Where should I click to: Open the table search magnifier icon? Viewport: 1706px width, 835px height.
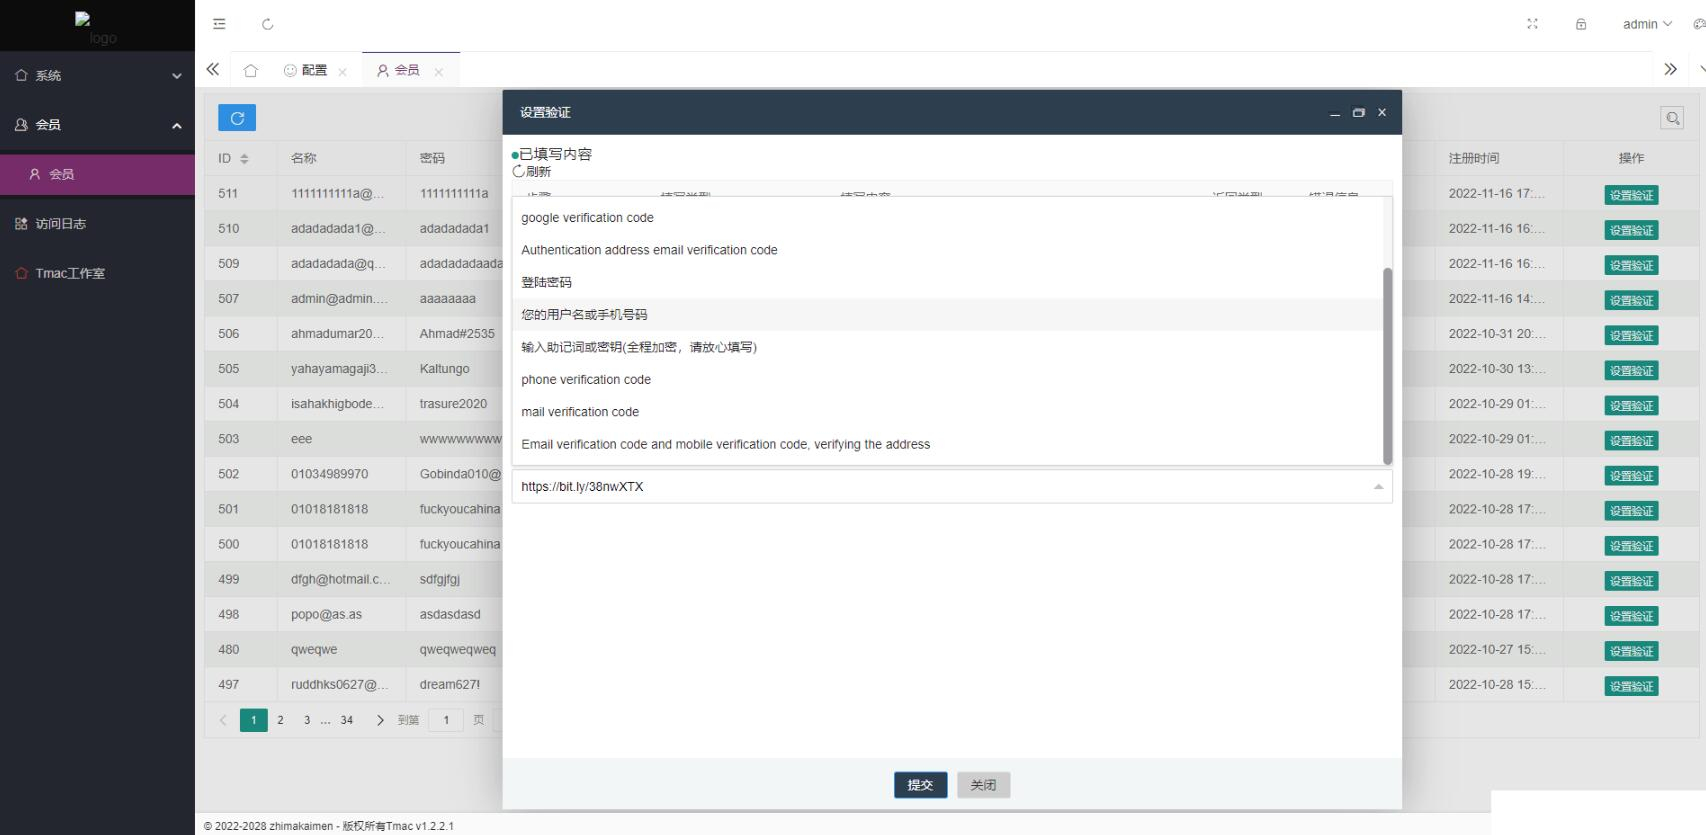(1672, 118)
